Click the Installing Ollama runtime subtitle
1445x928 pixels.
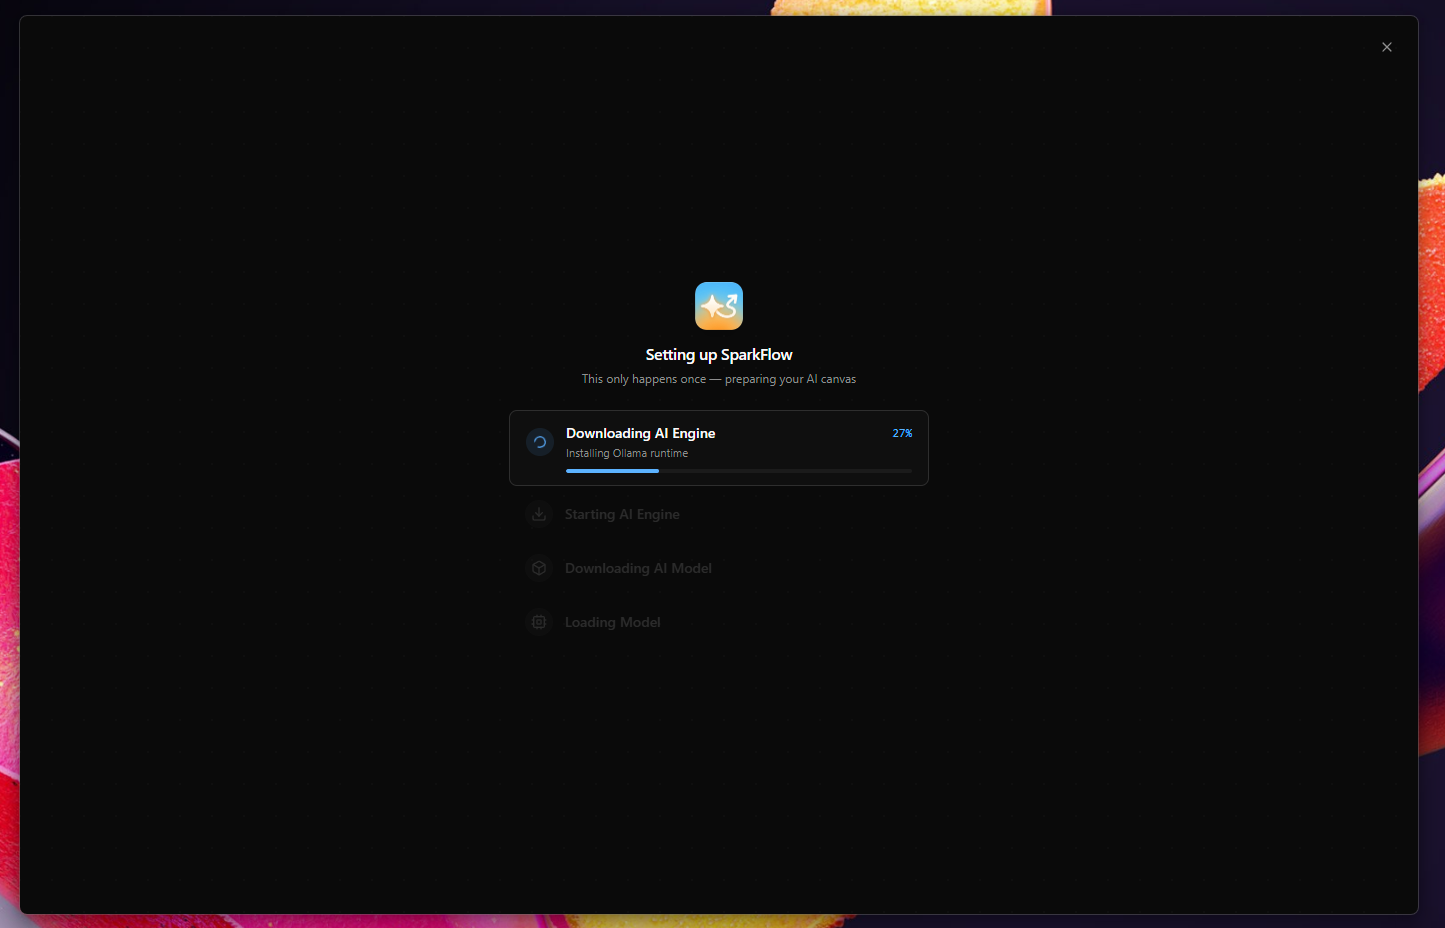click(x=627, y=453)
